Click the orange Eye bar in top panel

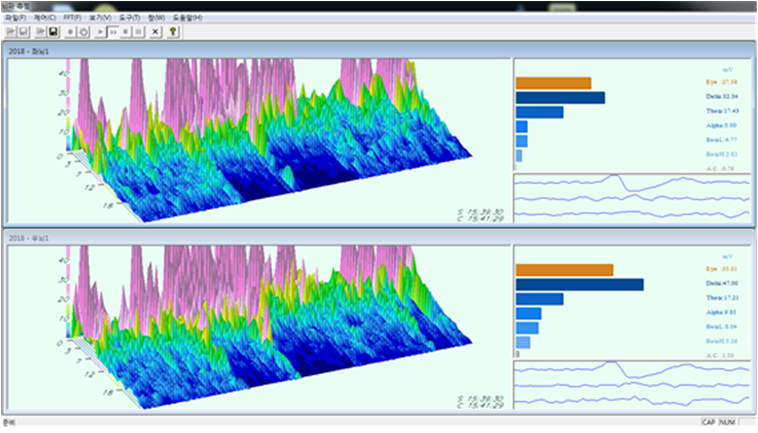coord(553,83)
